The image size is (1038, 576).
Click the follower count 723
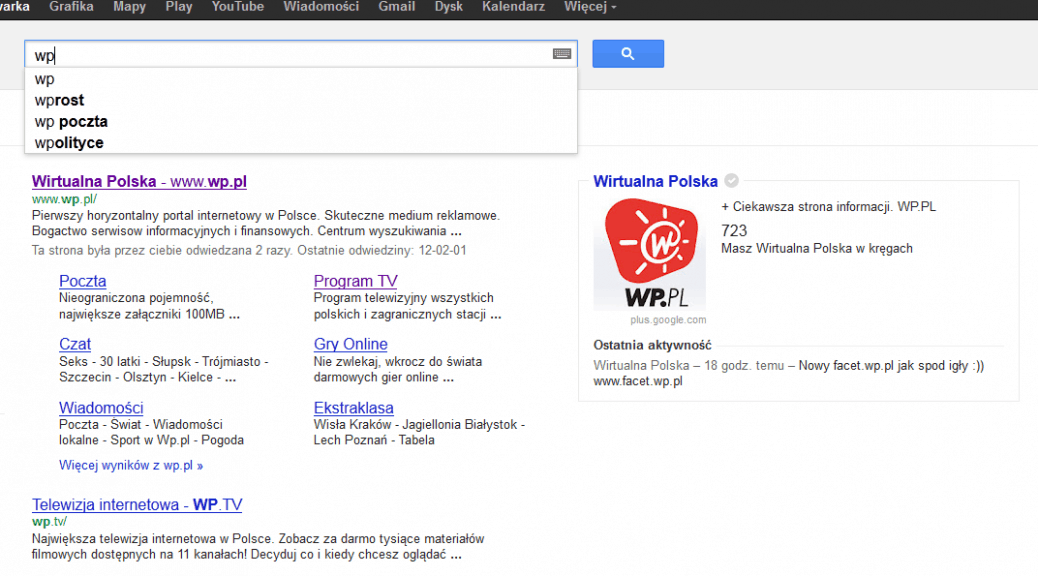click(734, 230)
